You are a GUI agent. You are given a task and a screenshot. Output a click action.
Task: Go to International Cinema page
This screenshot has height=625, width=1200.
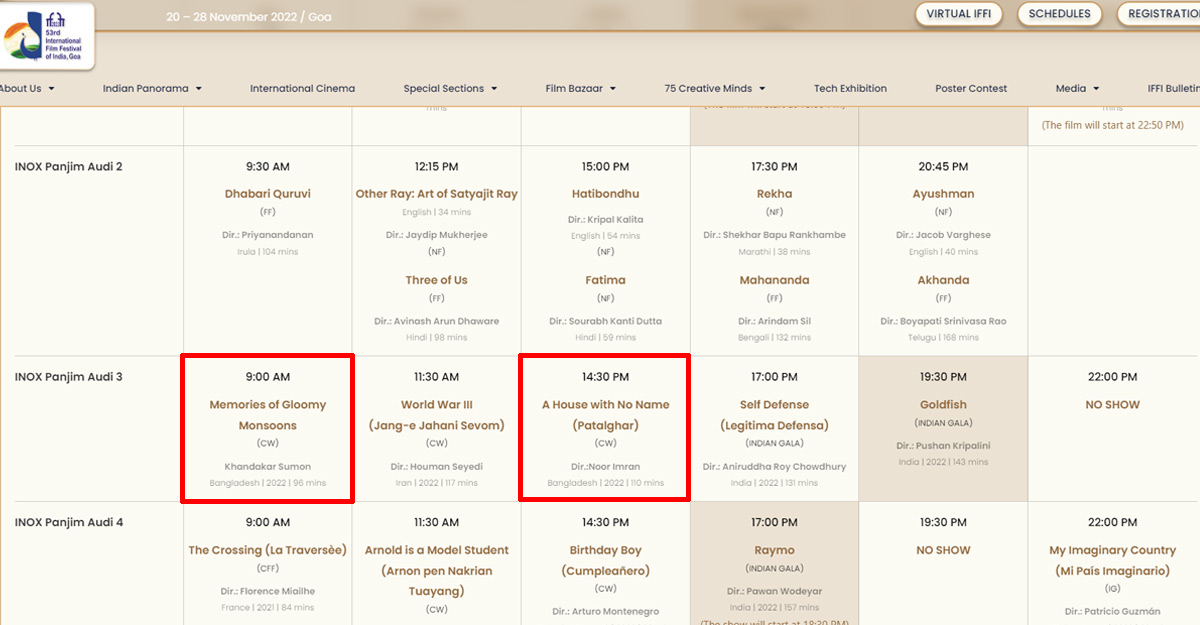point(302,88)
